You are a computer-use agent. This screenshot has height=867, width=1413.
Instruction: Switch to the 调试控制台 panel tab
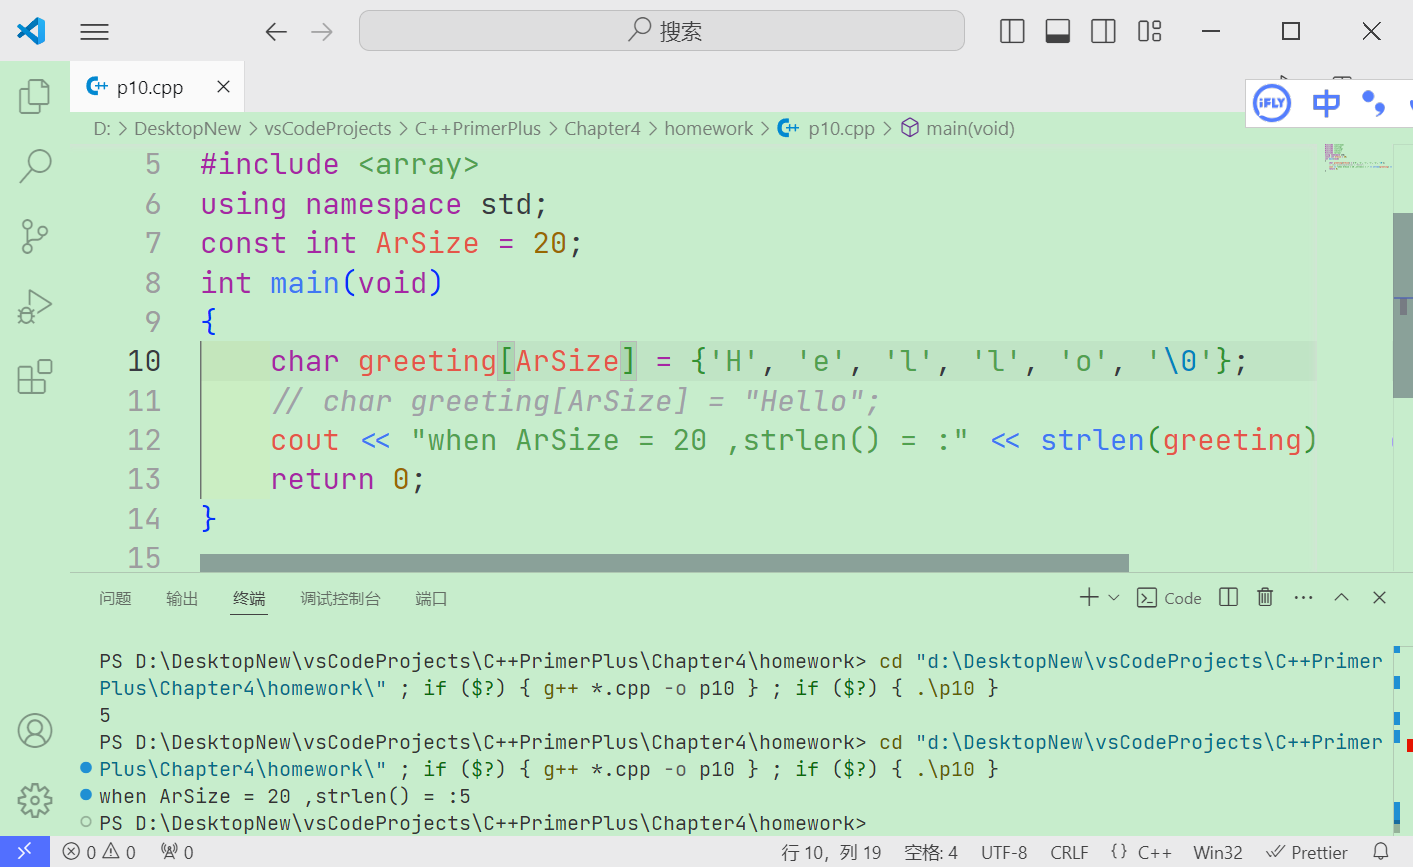tap(340, 598)
